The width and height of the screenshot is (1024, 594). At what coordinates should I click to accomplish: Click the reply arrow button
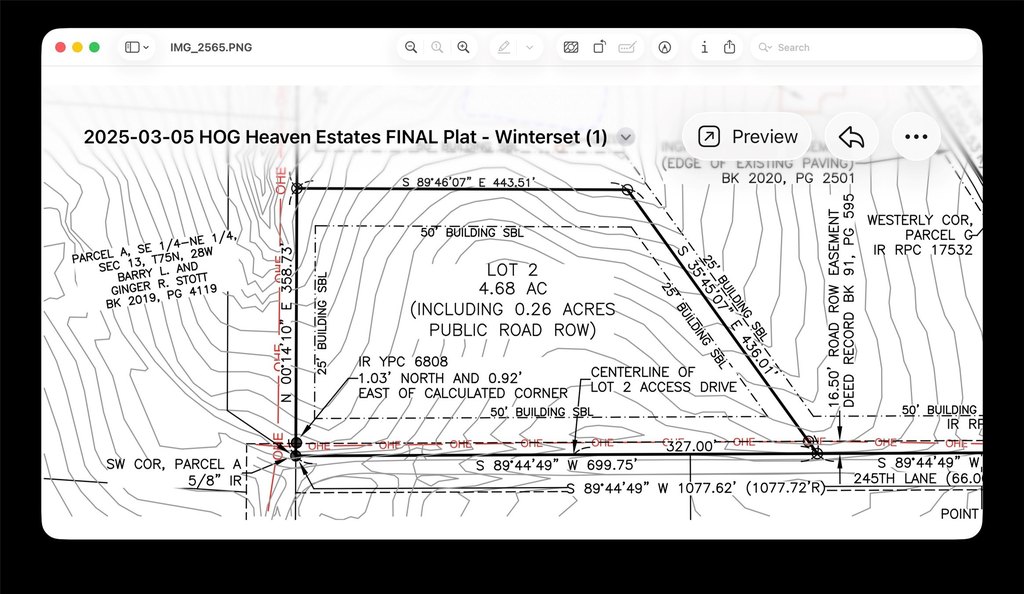pos(852,136)
